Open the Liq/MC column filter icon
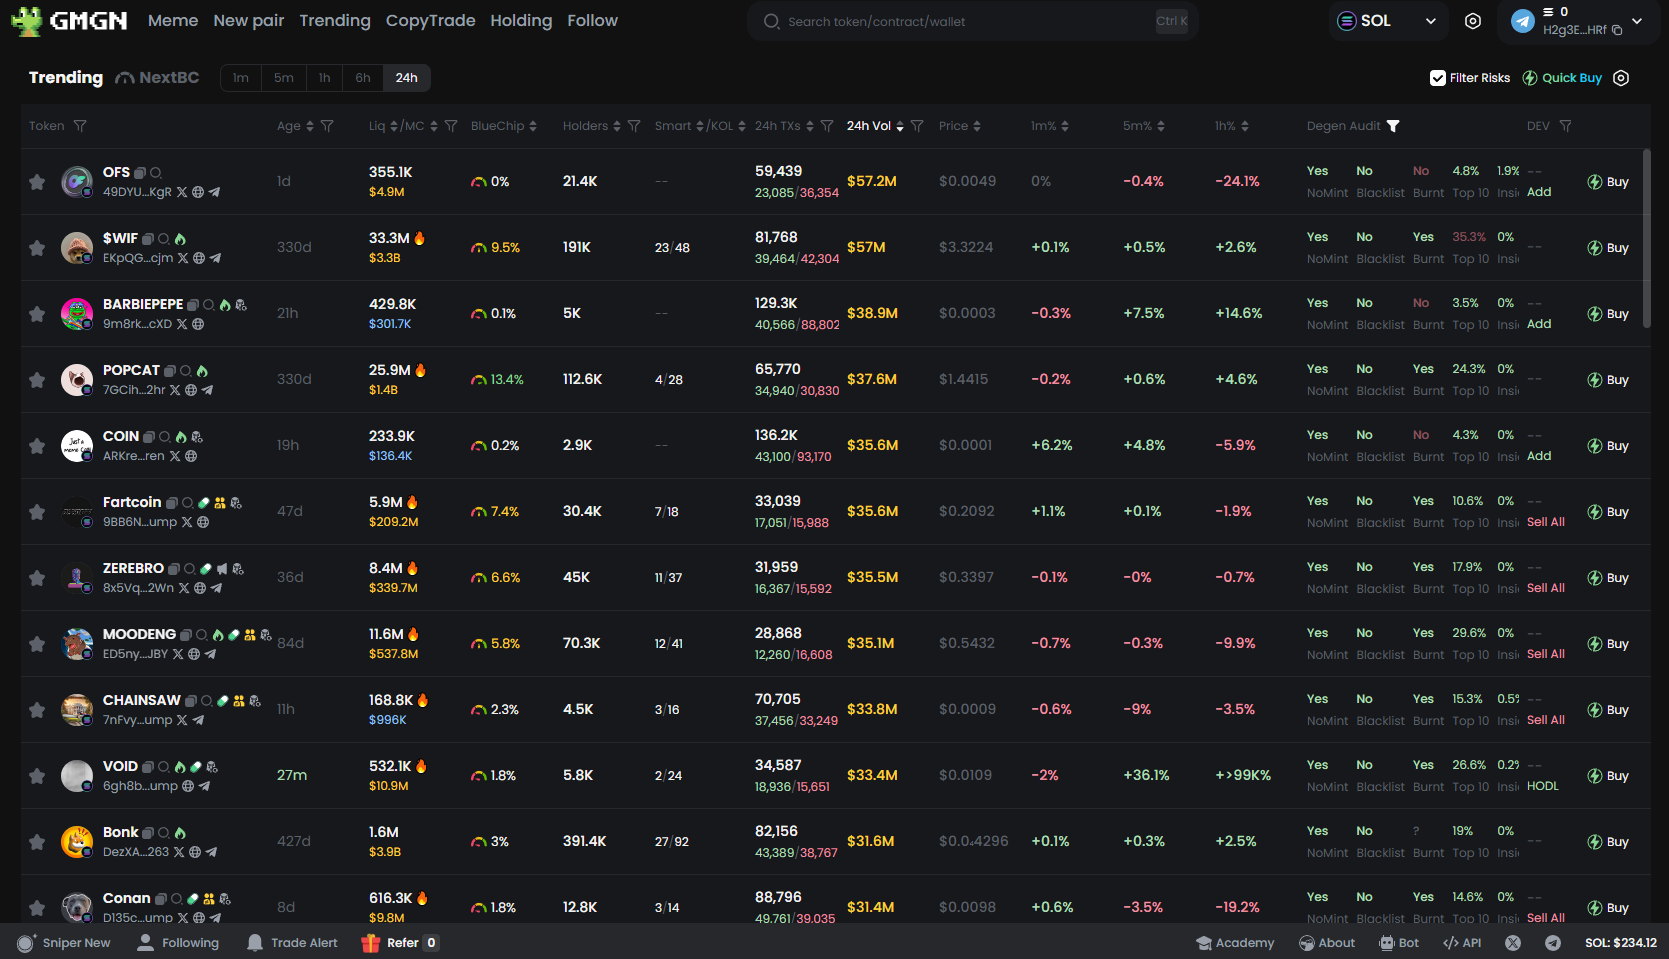The image size is (1669, 959). point(451,126)
